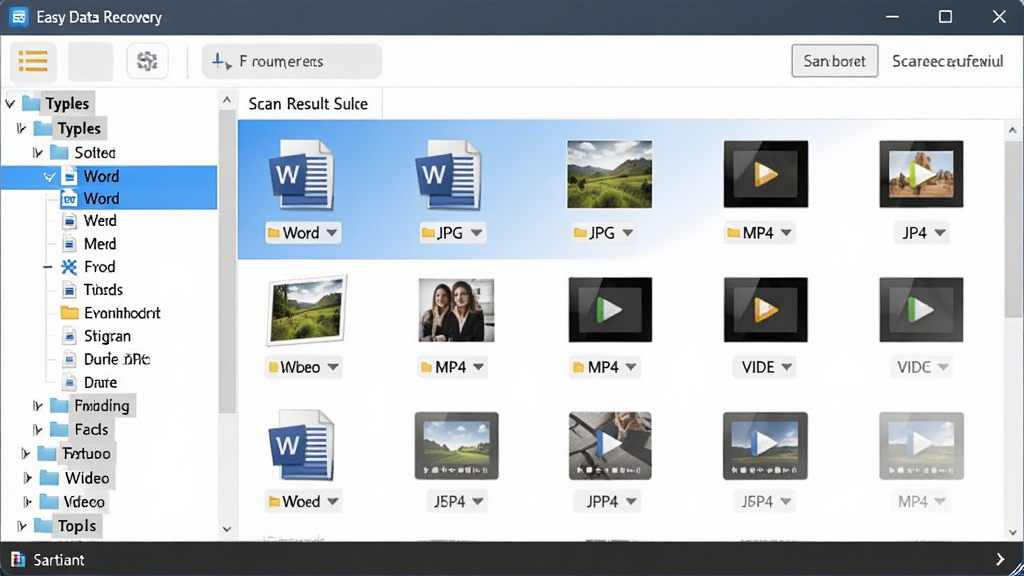Viewport: 1024px width, 576px height.
Task: Click the "F roumerers" field in the toolbar
Action: pos(292,61)
